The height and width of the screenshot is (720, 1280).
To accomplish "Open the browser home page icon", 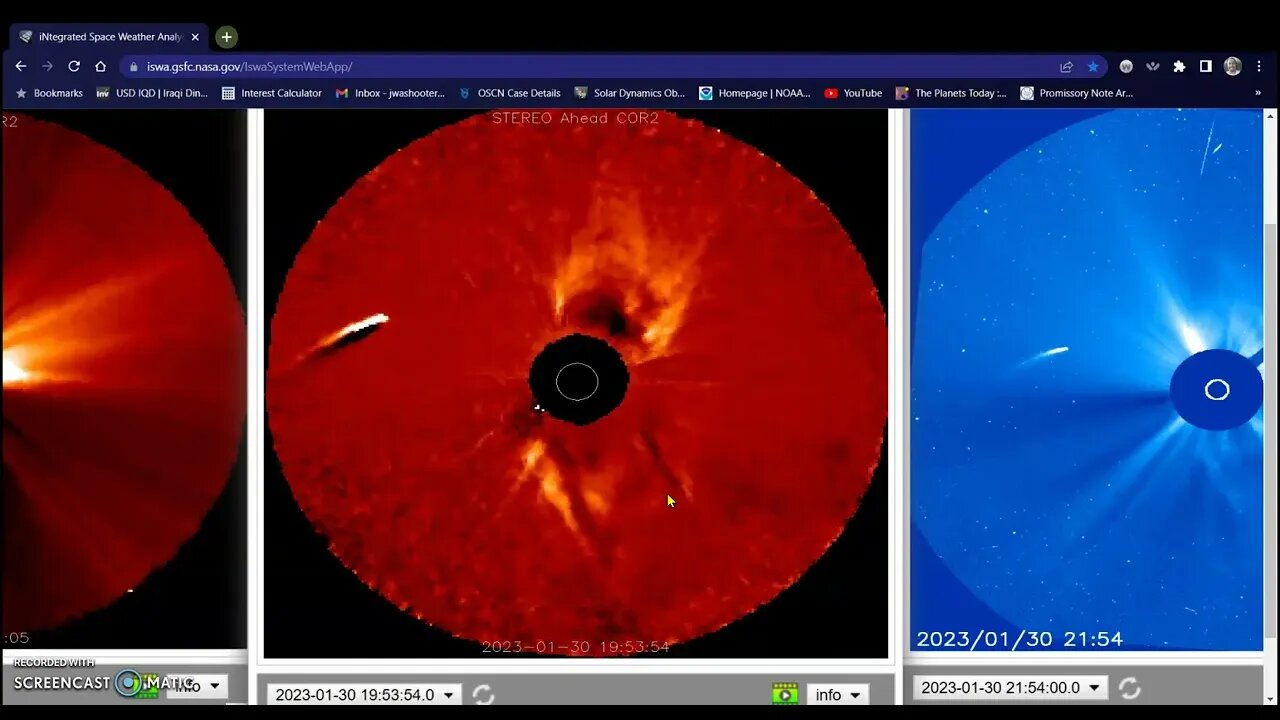I will point(100,66).
